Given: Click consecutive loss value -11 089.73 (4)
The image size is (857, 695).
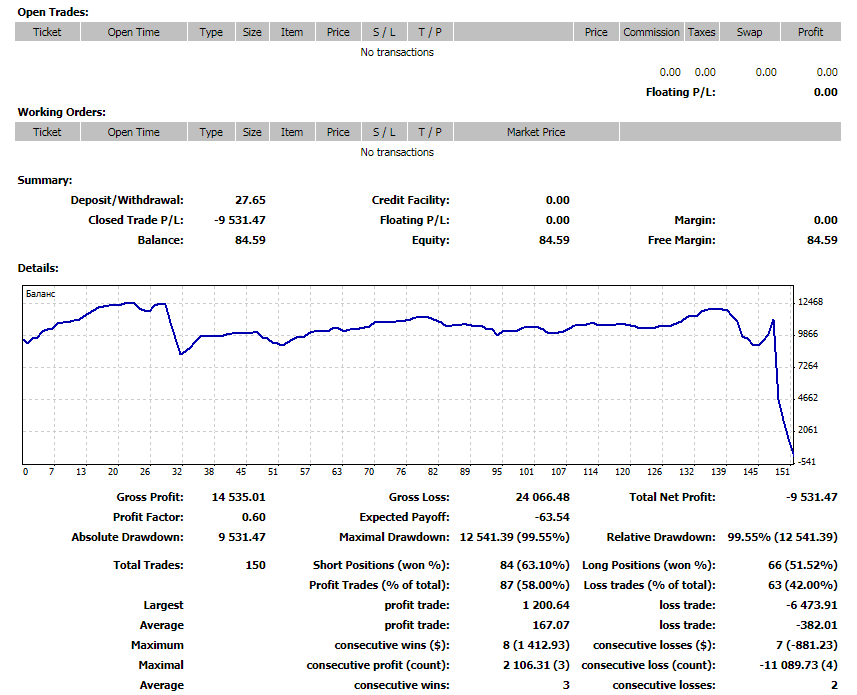Looking at the screenshot, I should coord(799,665).
